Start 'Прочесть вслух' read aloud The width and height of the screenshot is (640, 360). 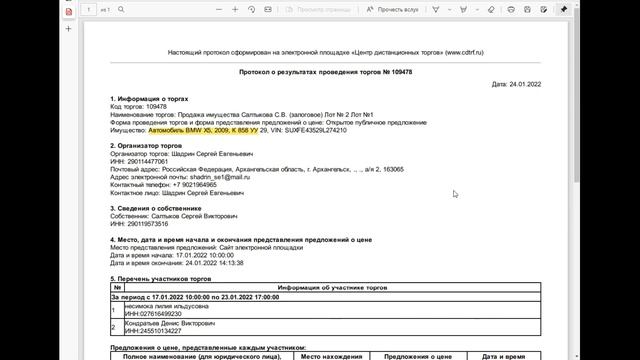[x=393, y=9]
